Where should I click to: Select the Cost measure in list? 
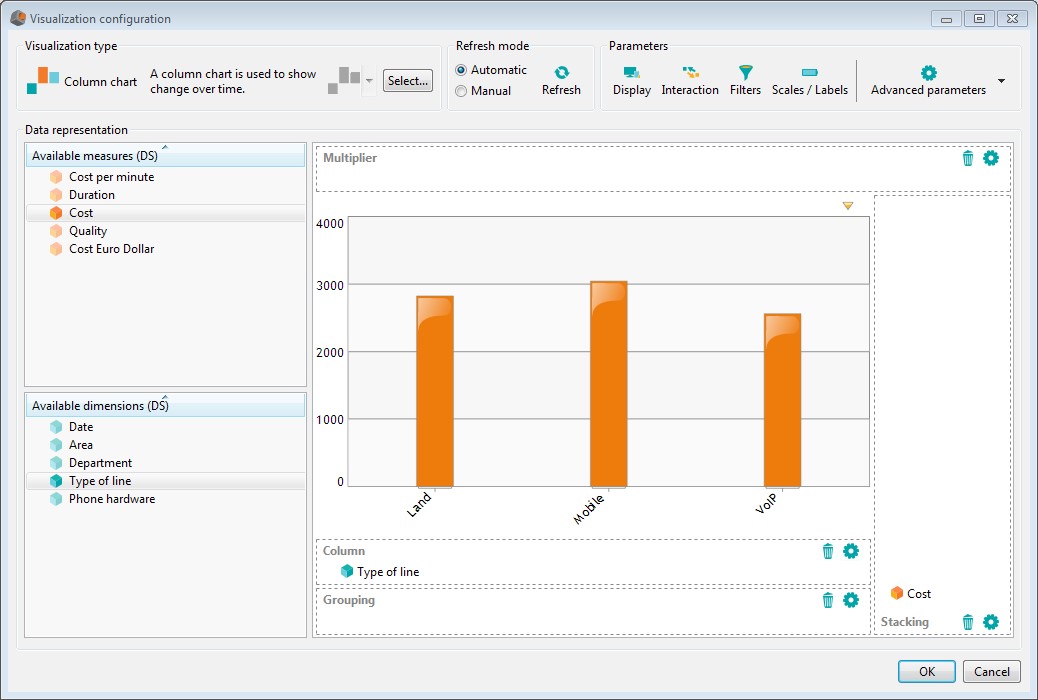click(x=165, y=213)
